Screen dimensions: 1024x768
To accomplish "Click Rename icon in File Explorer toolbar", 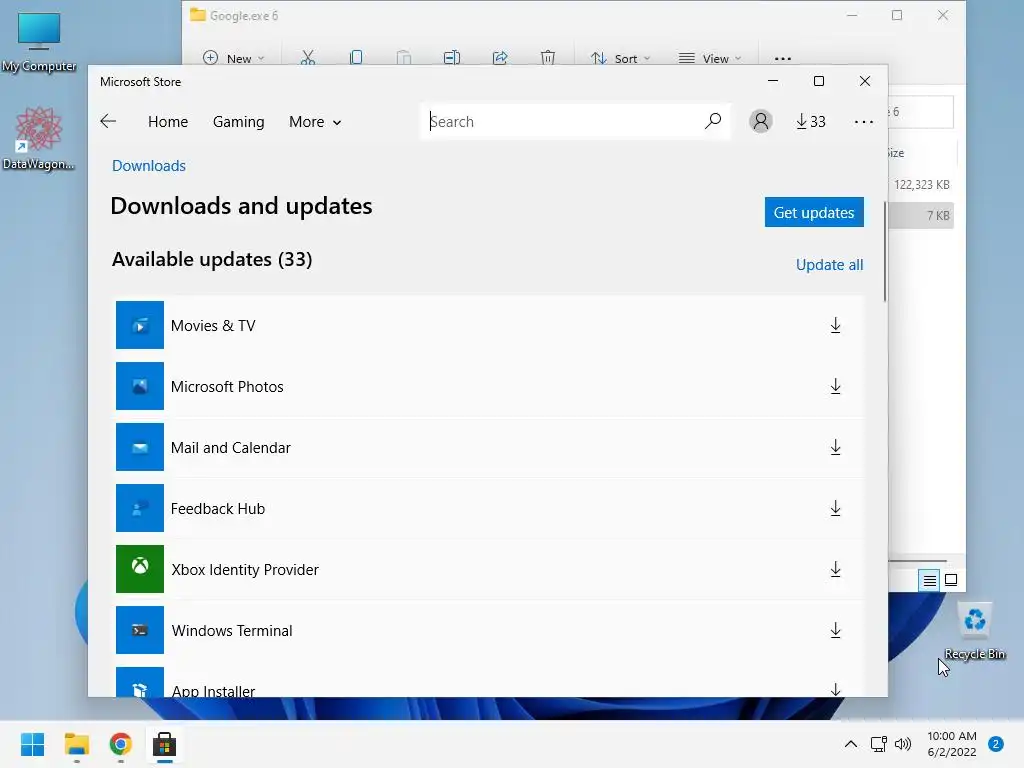I will (x=452, y=57).
